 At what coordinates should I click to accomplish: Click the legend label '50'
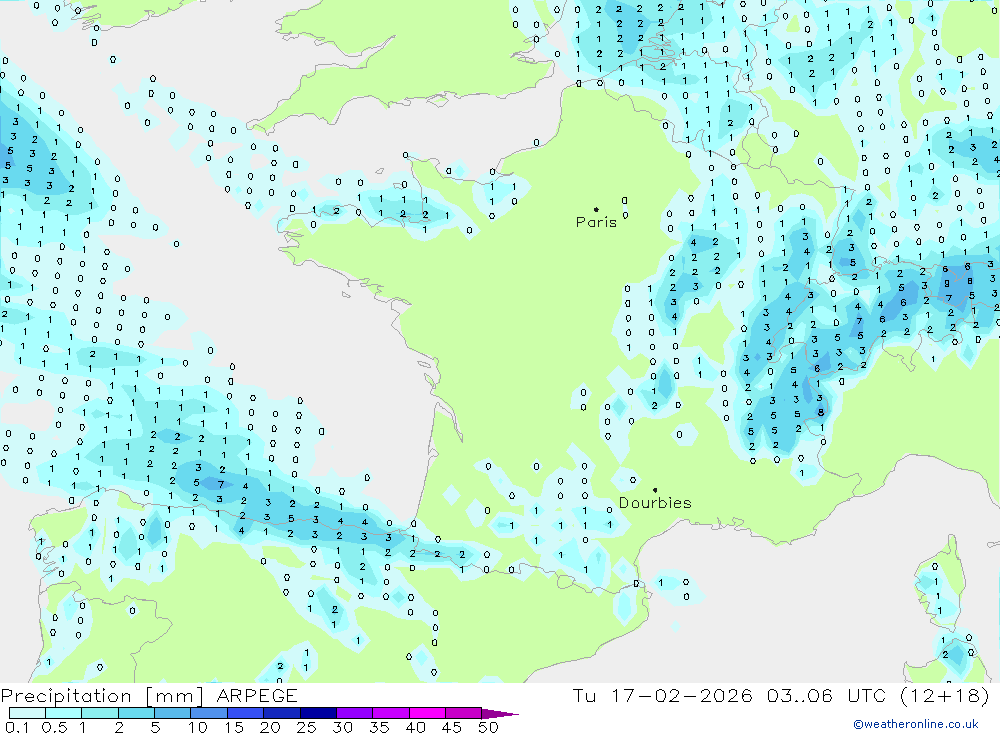point(488,727)
